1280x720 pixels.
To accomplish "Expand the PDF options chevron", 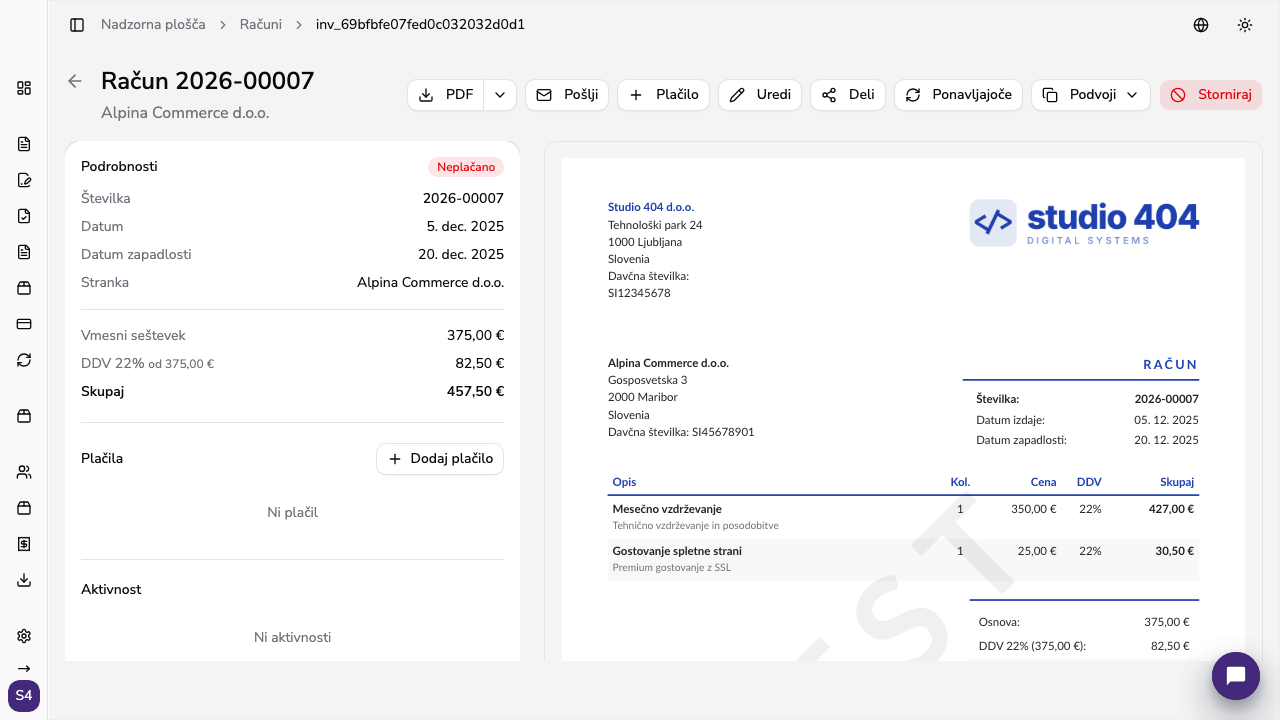I will (x=500, y=95).
